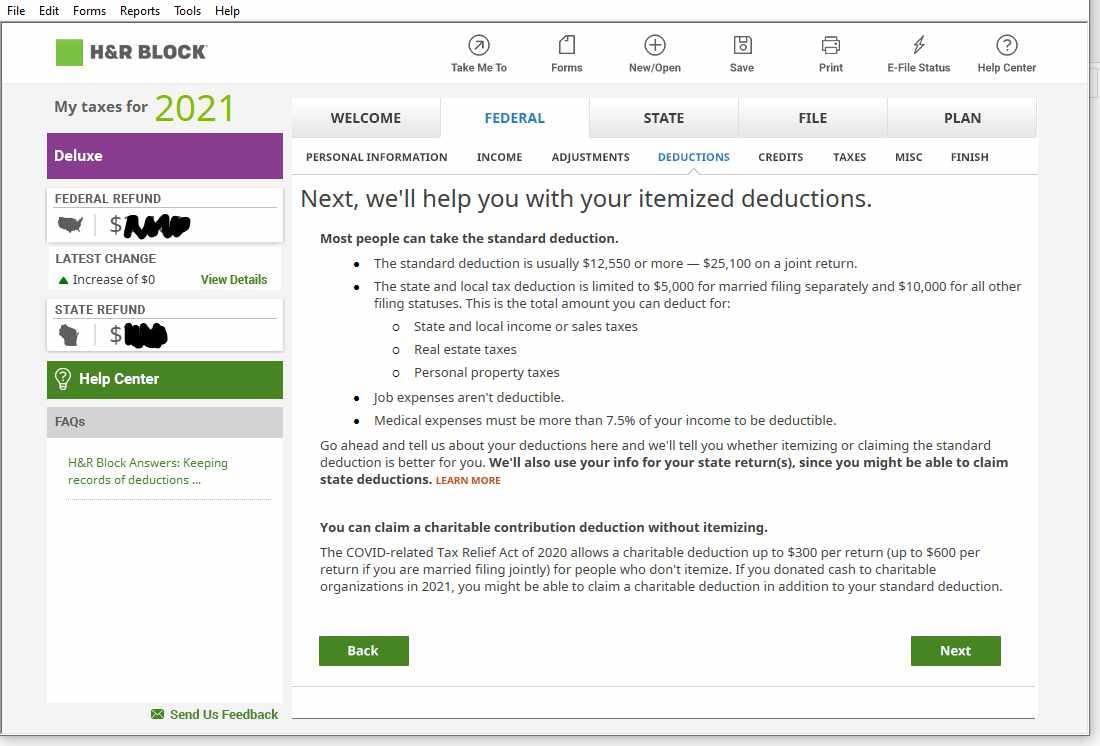This screenshot has width=1100, height=746.
Task: Click the Send Us Feedback envelope link
Action: pos(214,714)
